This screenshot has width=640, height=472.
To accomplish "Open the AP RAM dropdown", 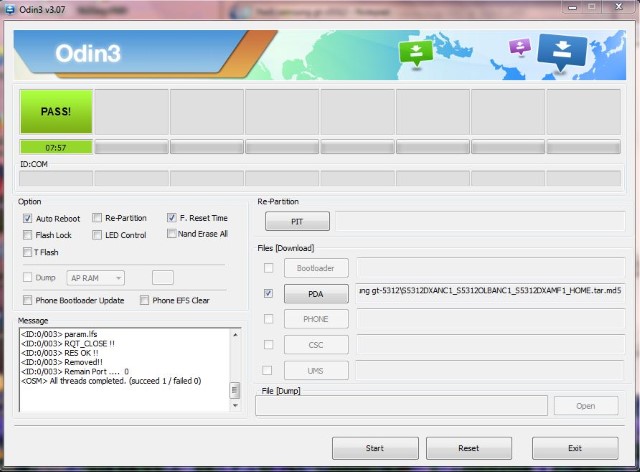I will click(x=95, y=278).
